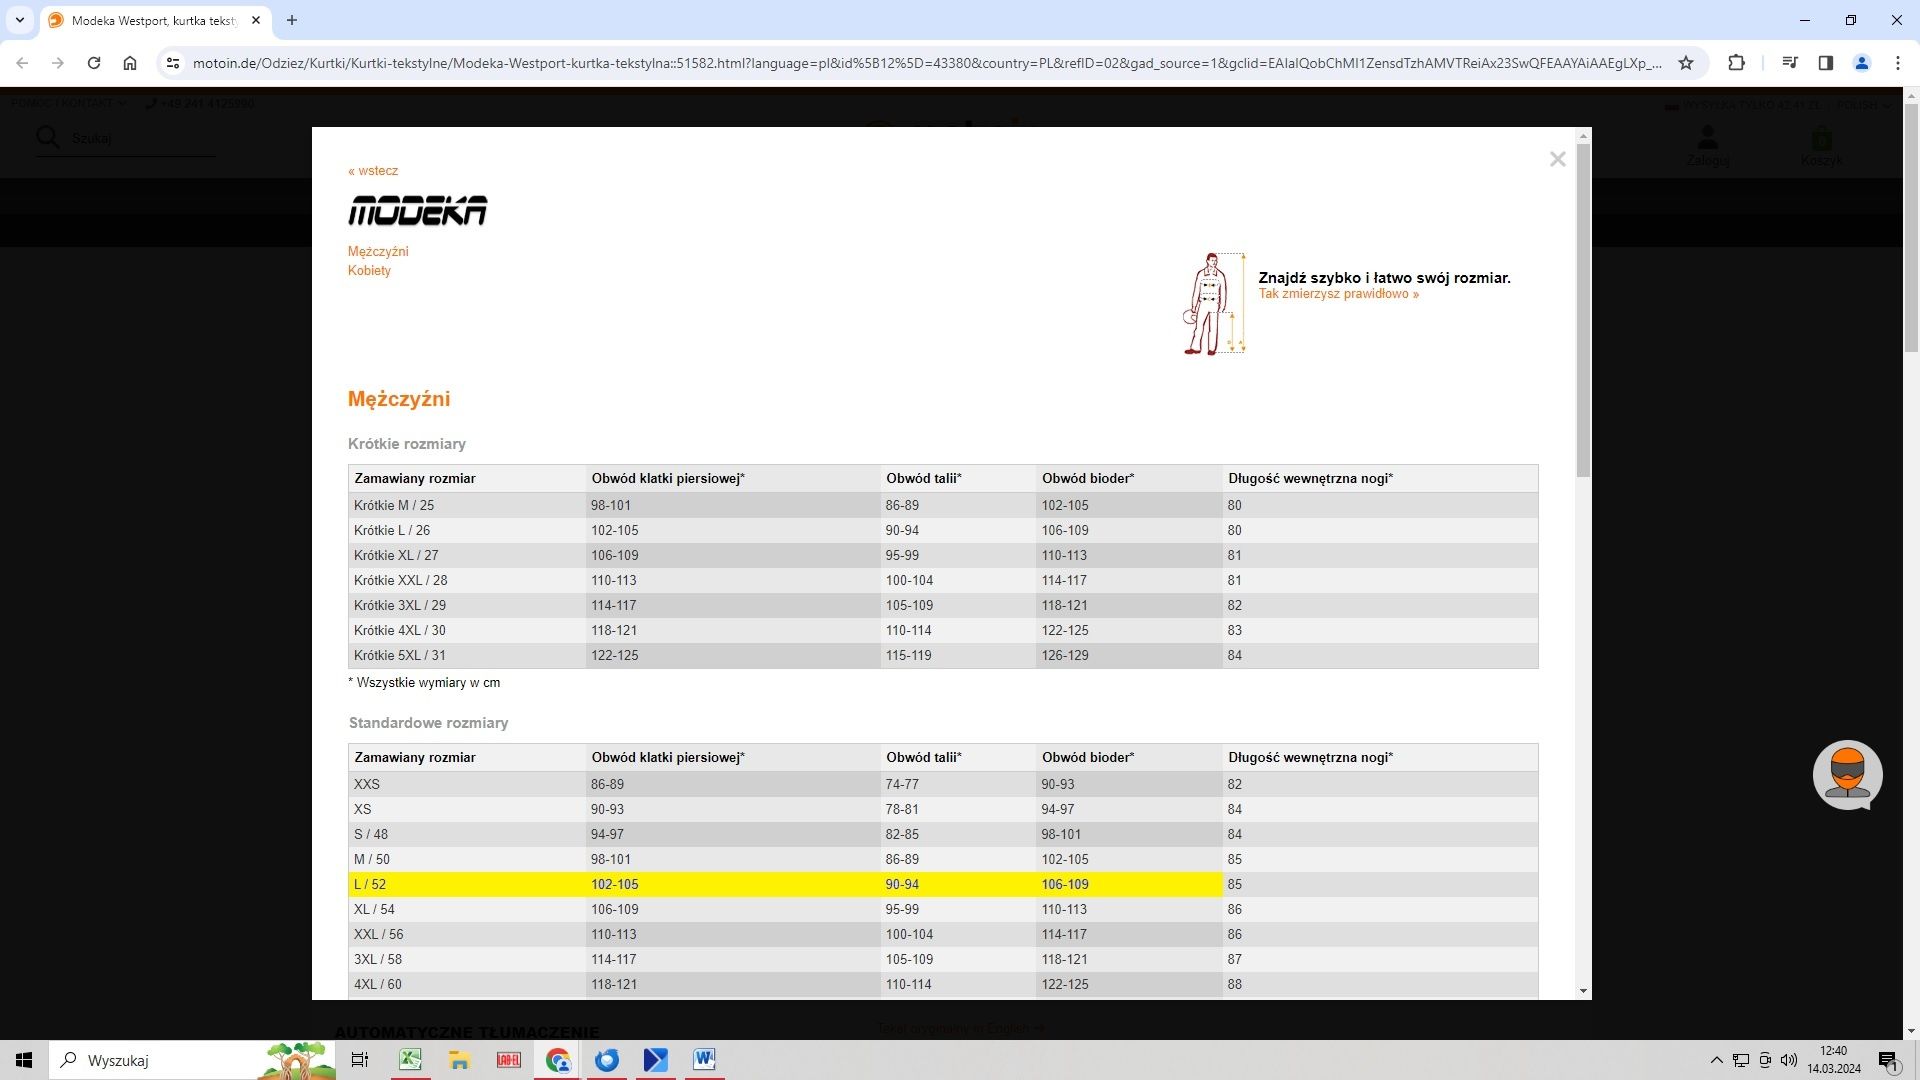1920x1080 pixels.
Task: Open volume control in system tray
Action: pyautogui.click(x=1789, y=1060)
